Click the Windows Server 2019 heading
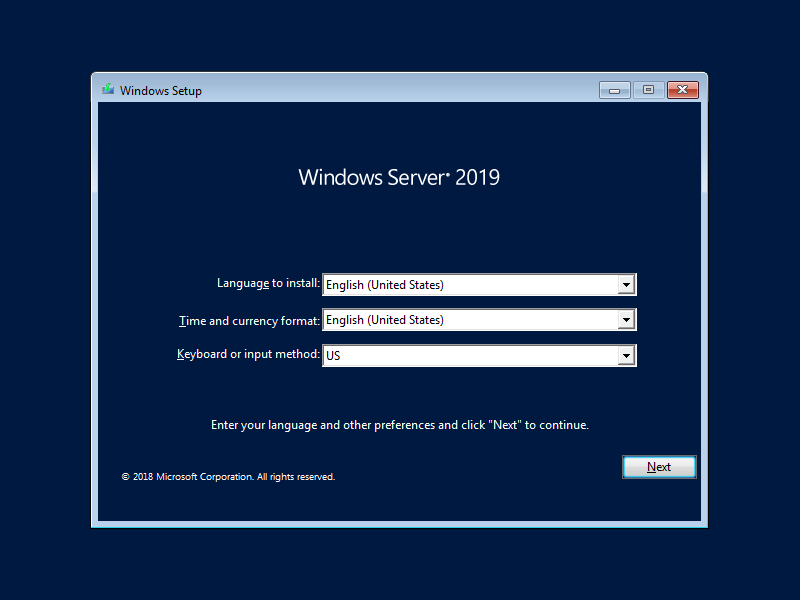Viewport: 800px width, 600px height. pyautogui.click(x=399, y=178)
